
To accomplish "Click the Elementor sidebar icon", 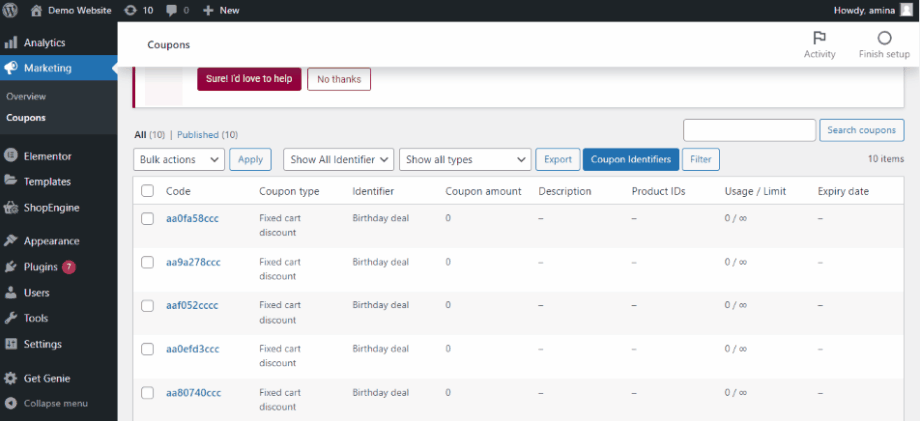I will 10,156.
